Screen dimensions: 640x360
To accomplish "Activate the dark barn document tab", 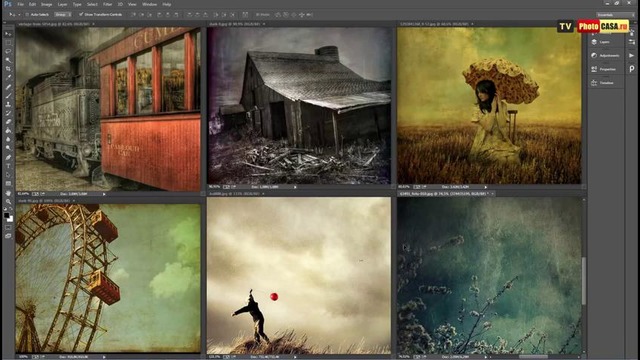I will tap(235, 24).
